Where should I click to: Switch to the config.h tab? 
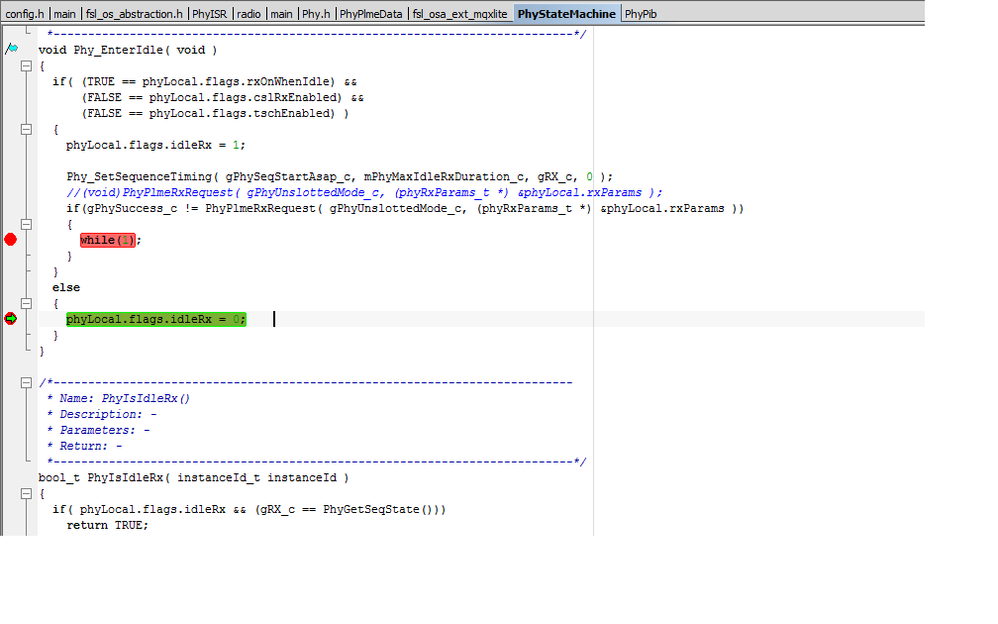pos(25,13)
